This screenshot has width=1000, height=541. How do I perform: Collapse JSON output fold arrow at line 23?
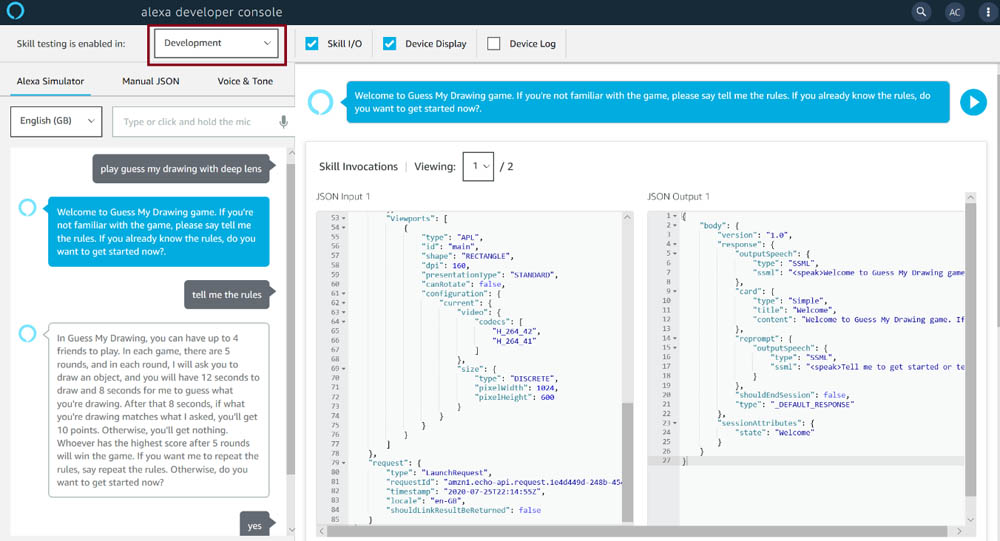point(675,423)
